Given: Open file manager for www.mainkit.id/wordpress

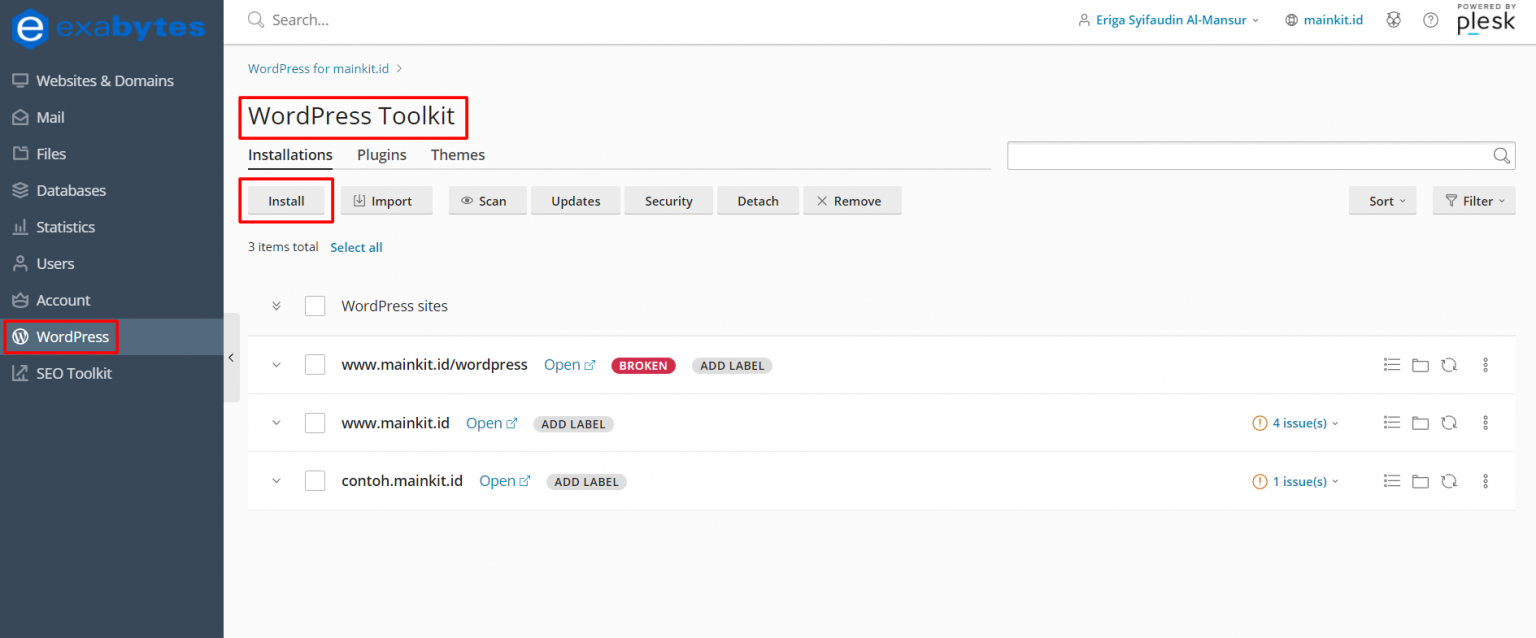Looking at the screenshot, I should (1421, 365).
